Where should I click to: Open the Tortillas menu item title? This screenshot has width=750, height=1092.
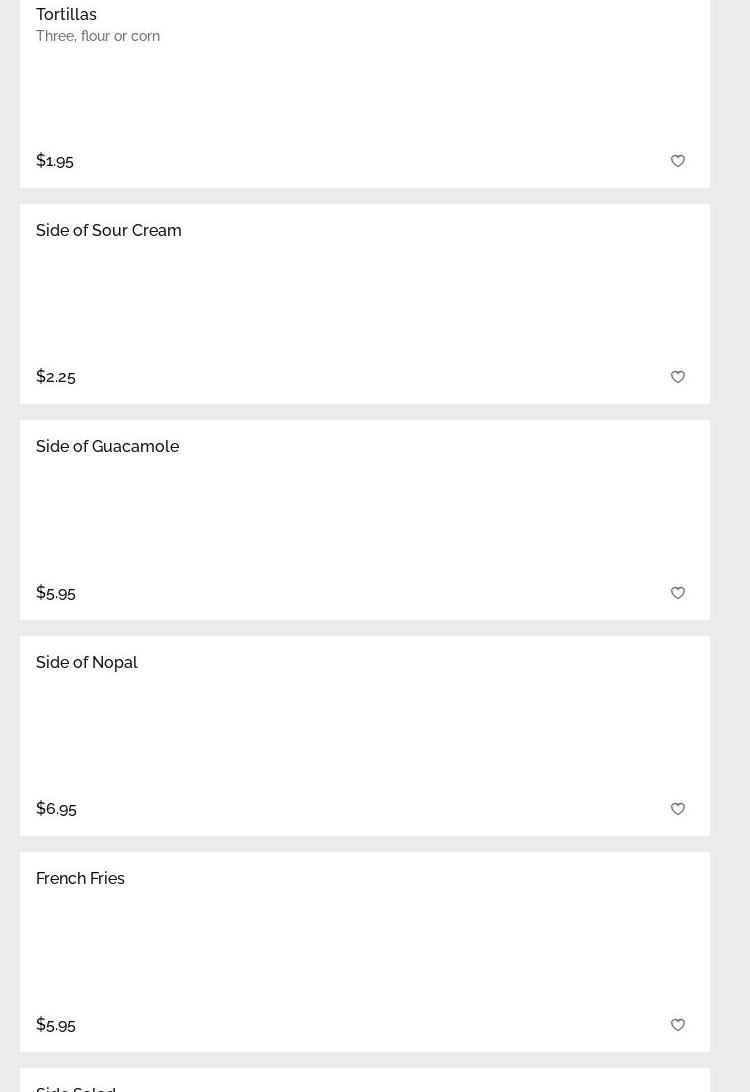66,14
